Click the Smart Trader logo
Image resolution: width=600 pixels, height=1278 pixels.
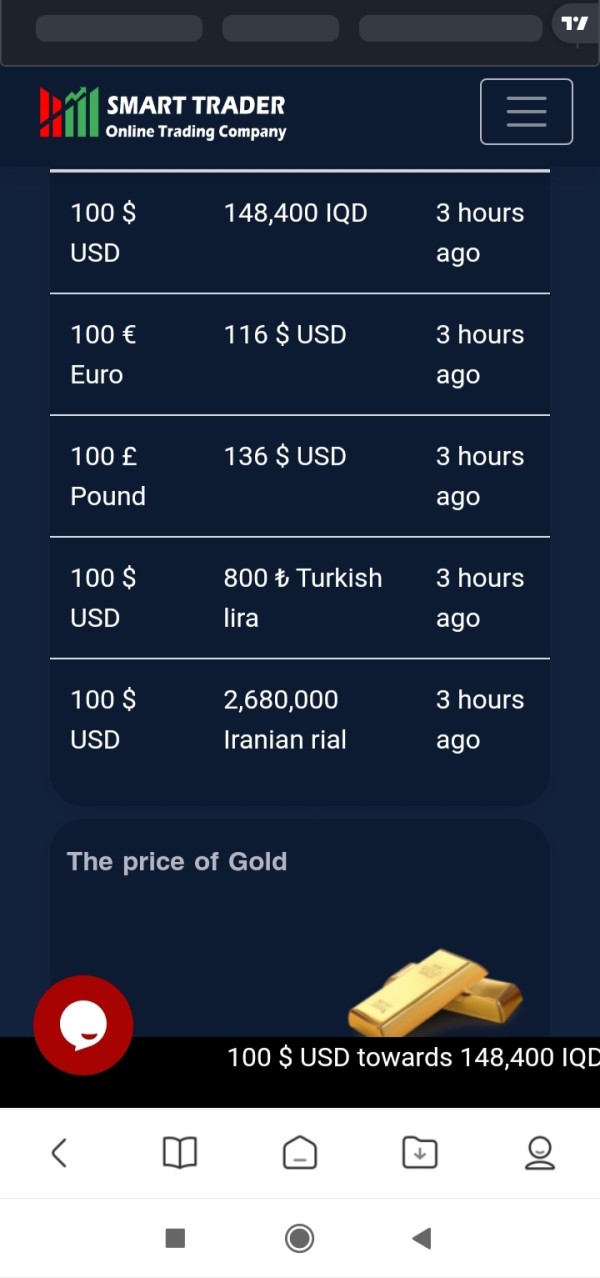(163, 113)
